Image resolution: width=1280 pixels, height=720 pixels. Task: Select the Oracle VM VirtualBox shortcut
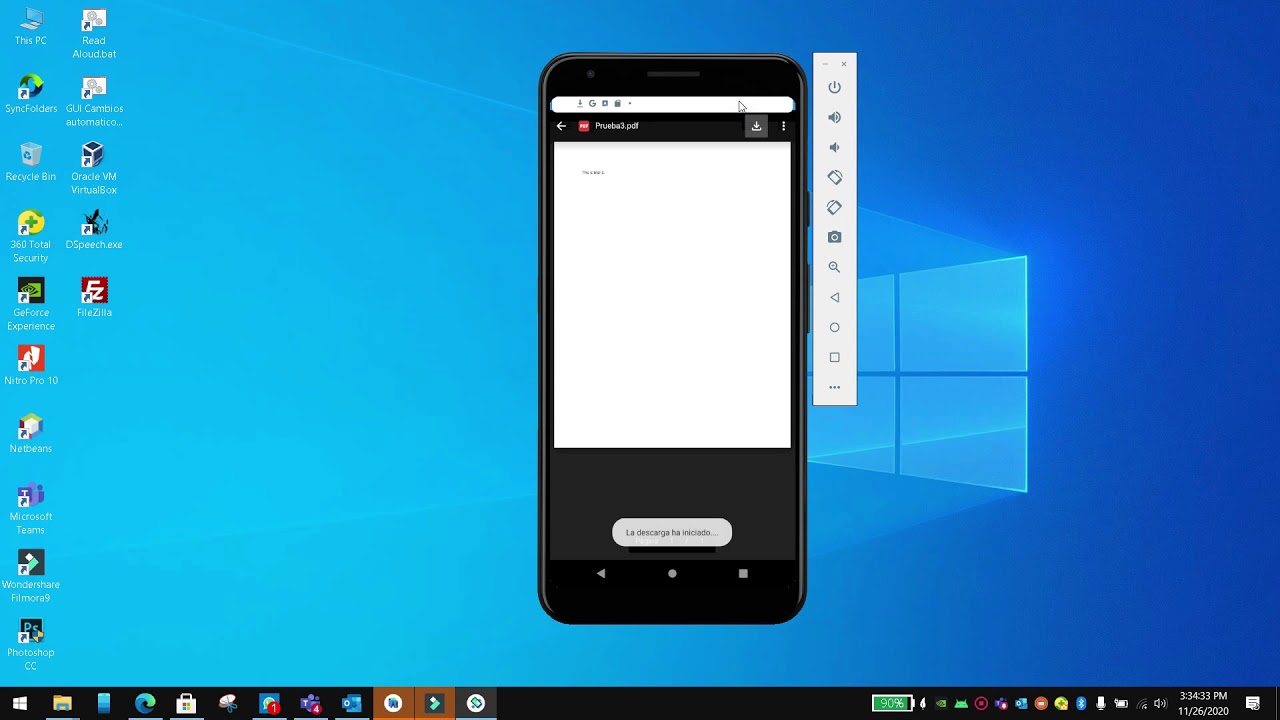click(94, 169)
